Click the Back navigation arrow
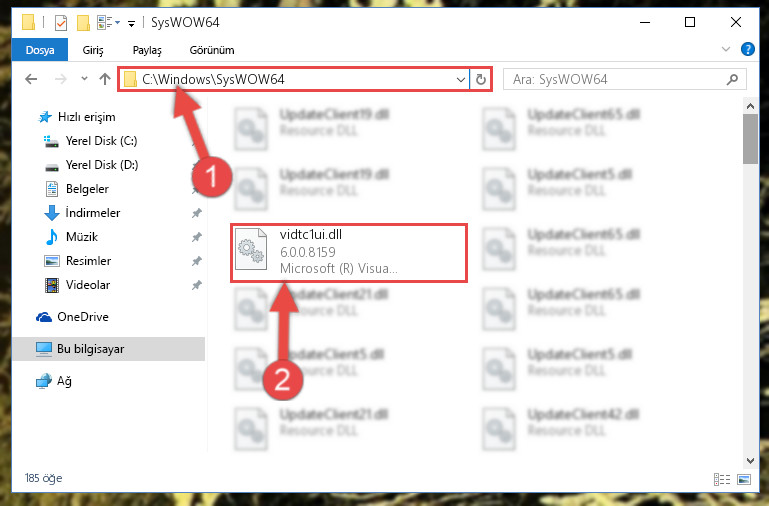Viewport: 769px width, 506px height. click(x=31, y=79)
